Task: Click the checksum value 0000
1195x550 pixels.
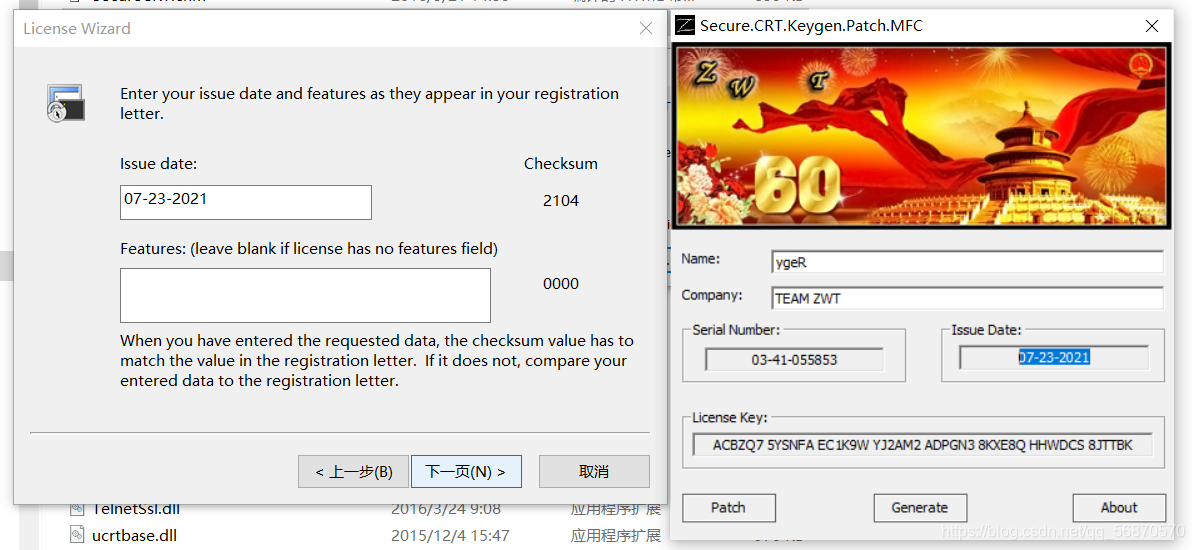Action: tap(561, 283)
